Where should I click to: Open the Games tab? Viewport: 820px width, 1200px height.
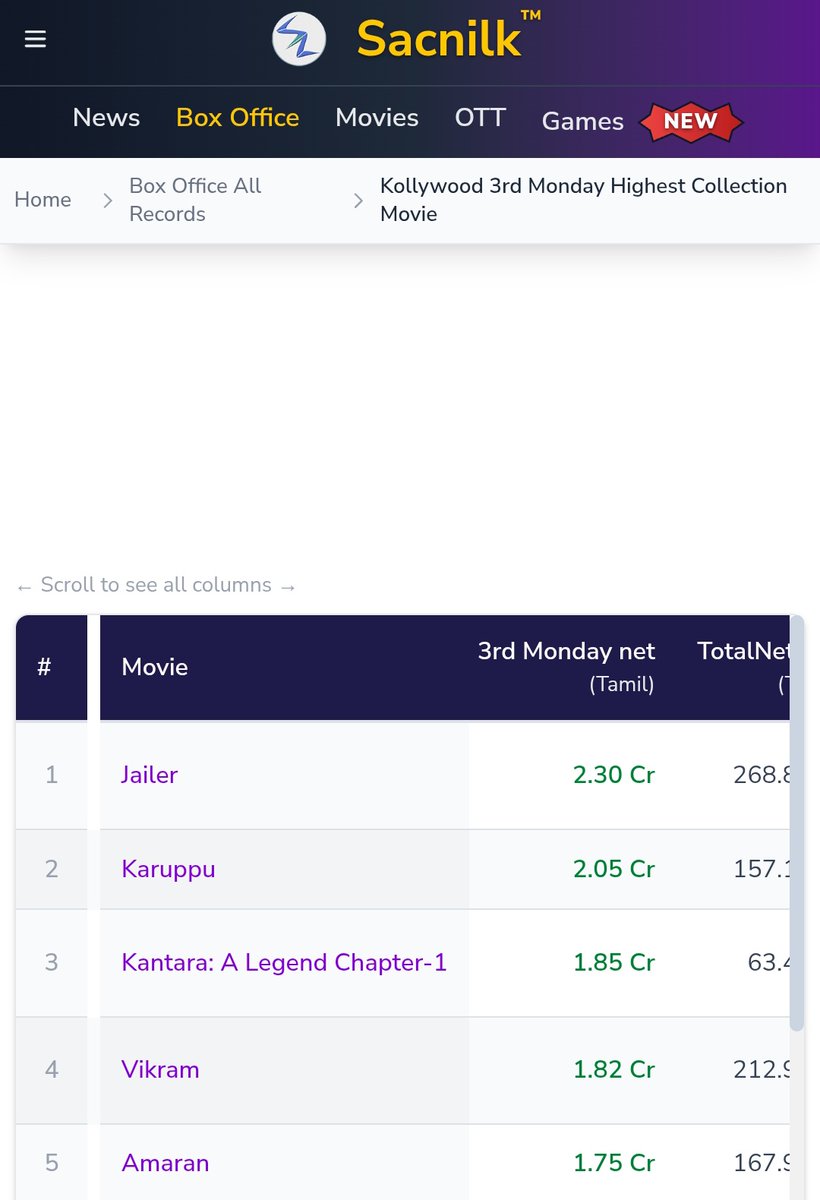(x=582, y=121)
